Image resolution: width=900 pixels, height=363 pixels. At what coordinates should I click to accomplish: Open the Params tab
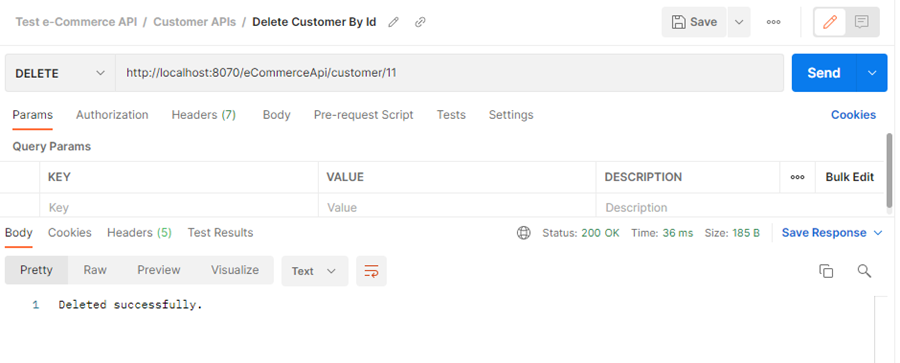tap(33, 115)
